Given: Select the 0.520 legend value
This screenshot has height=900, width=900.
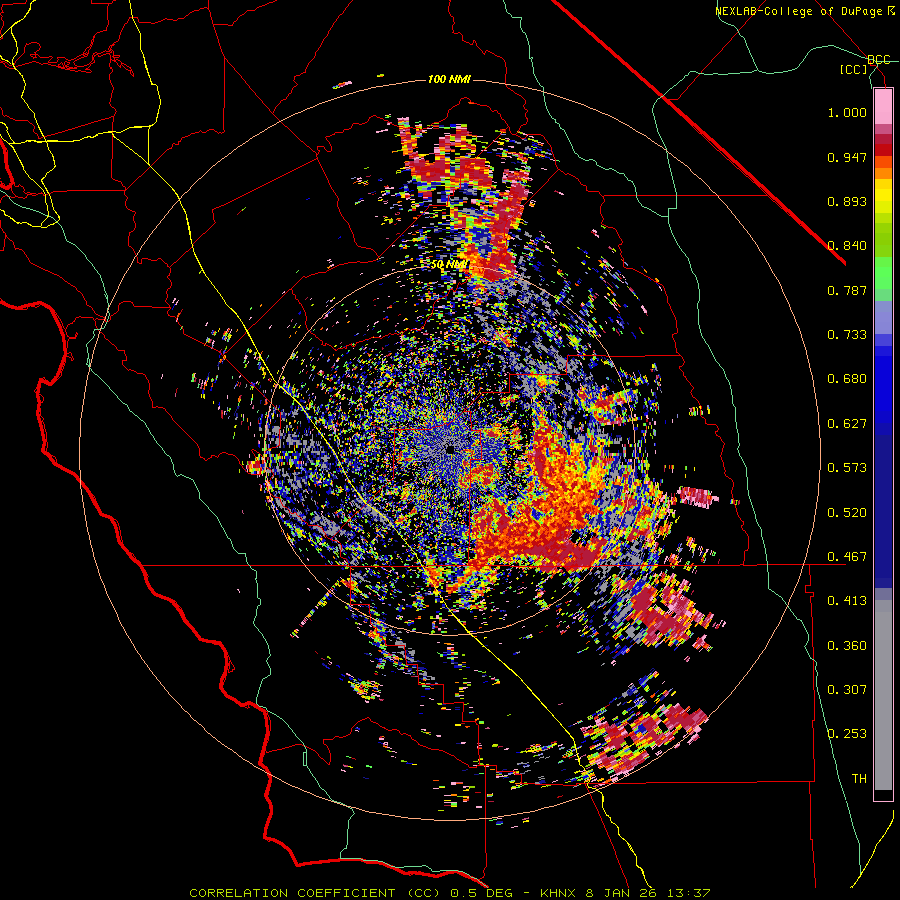Looking at the screenshot, I should [x=847, y=513].
